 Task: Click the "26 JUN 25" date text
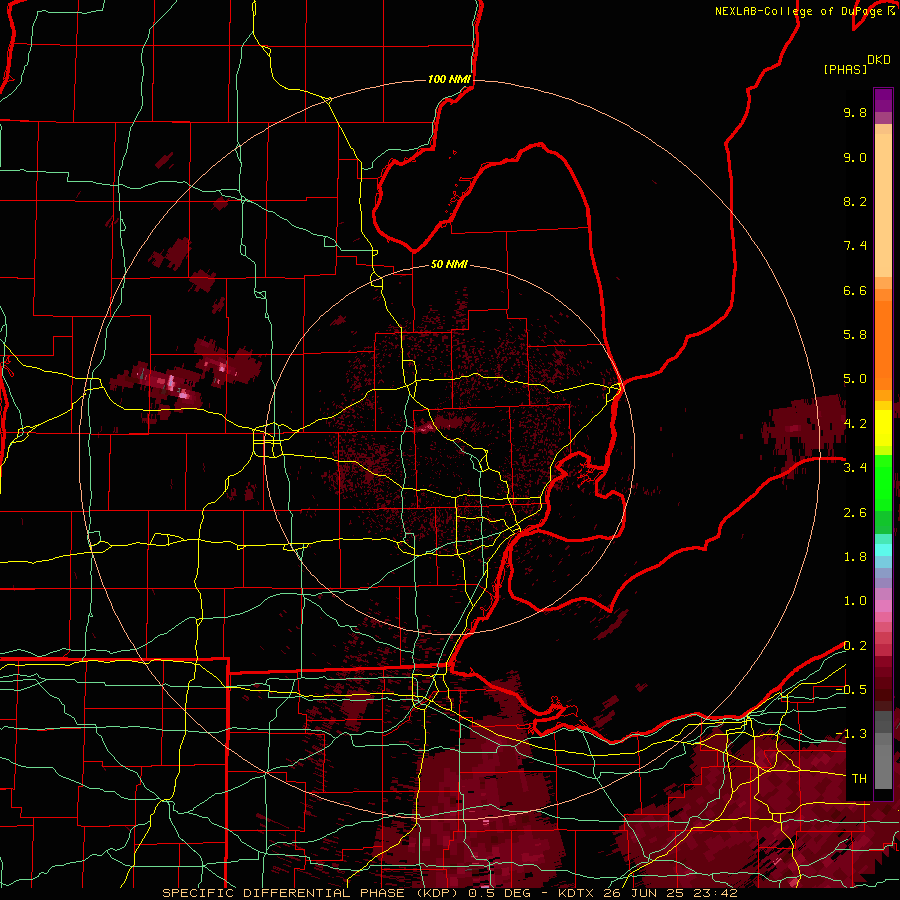[x=646, y=893]
